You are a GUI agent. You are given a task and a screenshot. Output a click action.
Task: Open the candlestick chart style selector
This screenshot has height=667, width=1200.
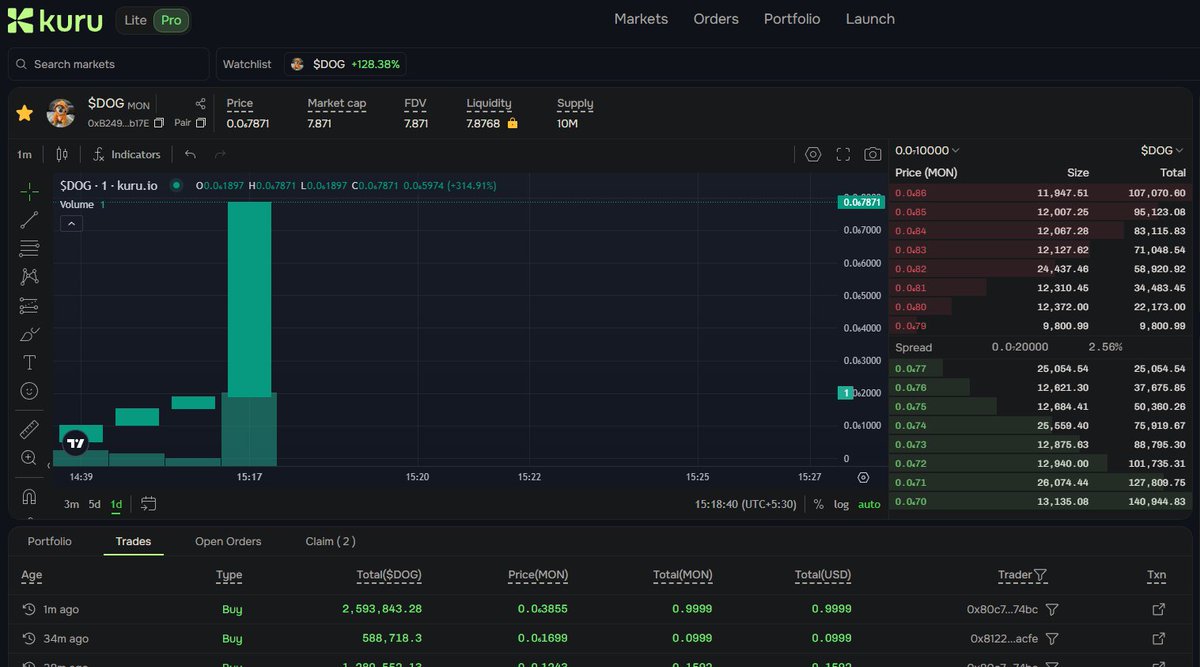click(62, 154)
